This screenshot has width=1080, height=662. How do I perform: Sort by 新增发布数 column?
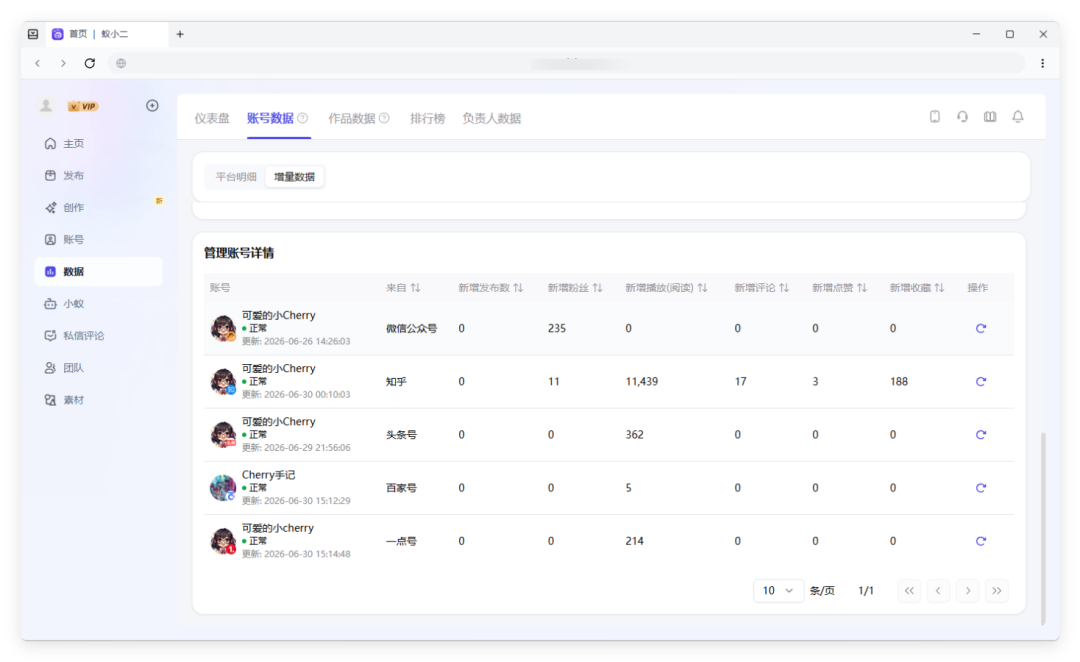[x=518, y=288]
